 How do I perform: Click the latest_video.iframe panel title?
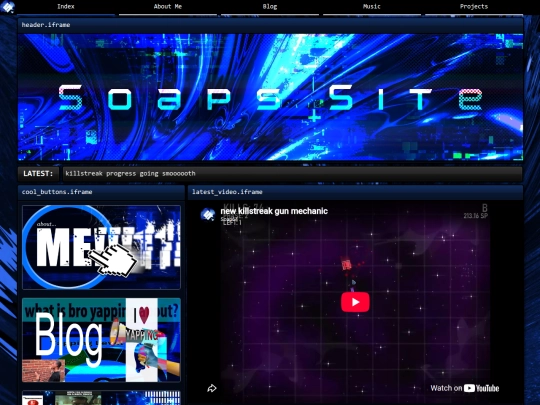click(227, 192)
